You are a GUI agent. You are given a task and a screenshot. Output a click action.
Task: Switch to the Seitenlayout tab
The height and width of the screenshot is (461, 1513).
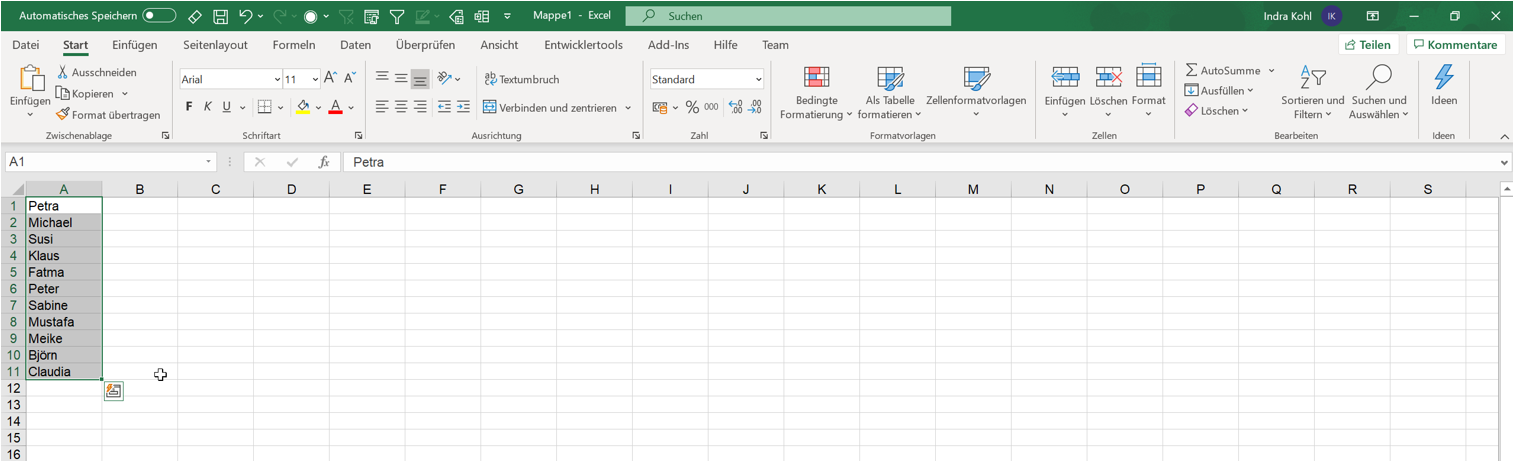[215, 45]
